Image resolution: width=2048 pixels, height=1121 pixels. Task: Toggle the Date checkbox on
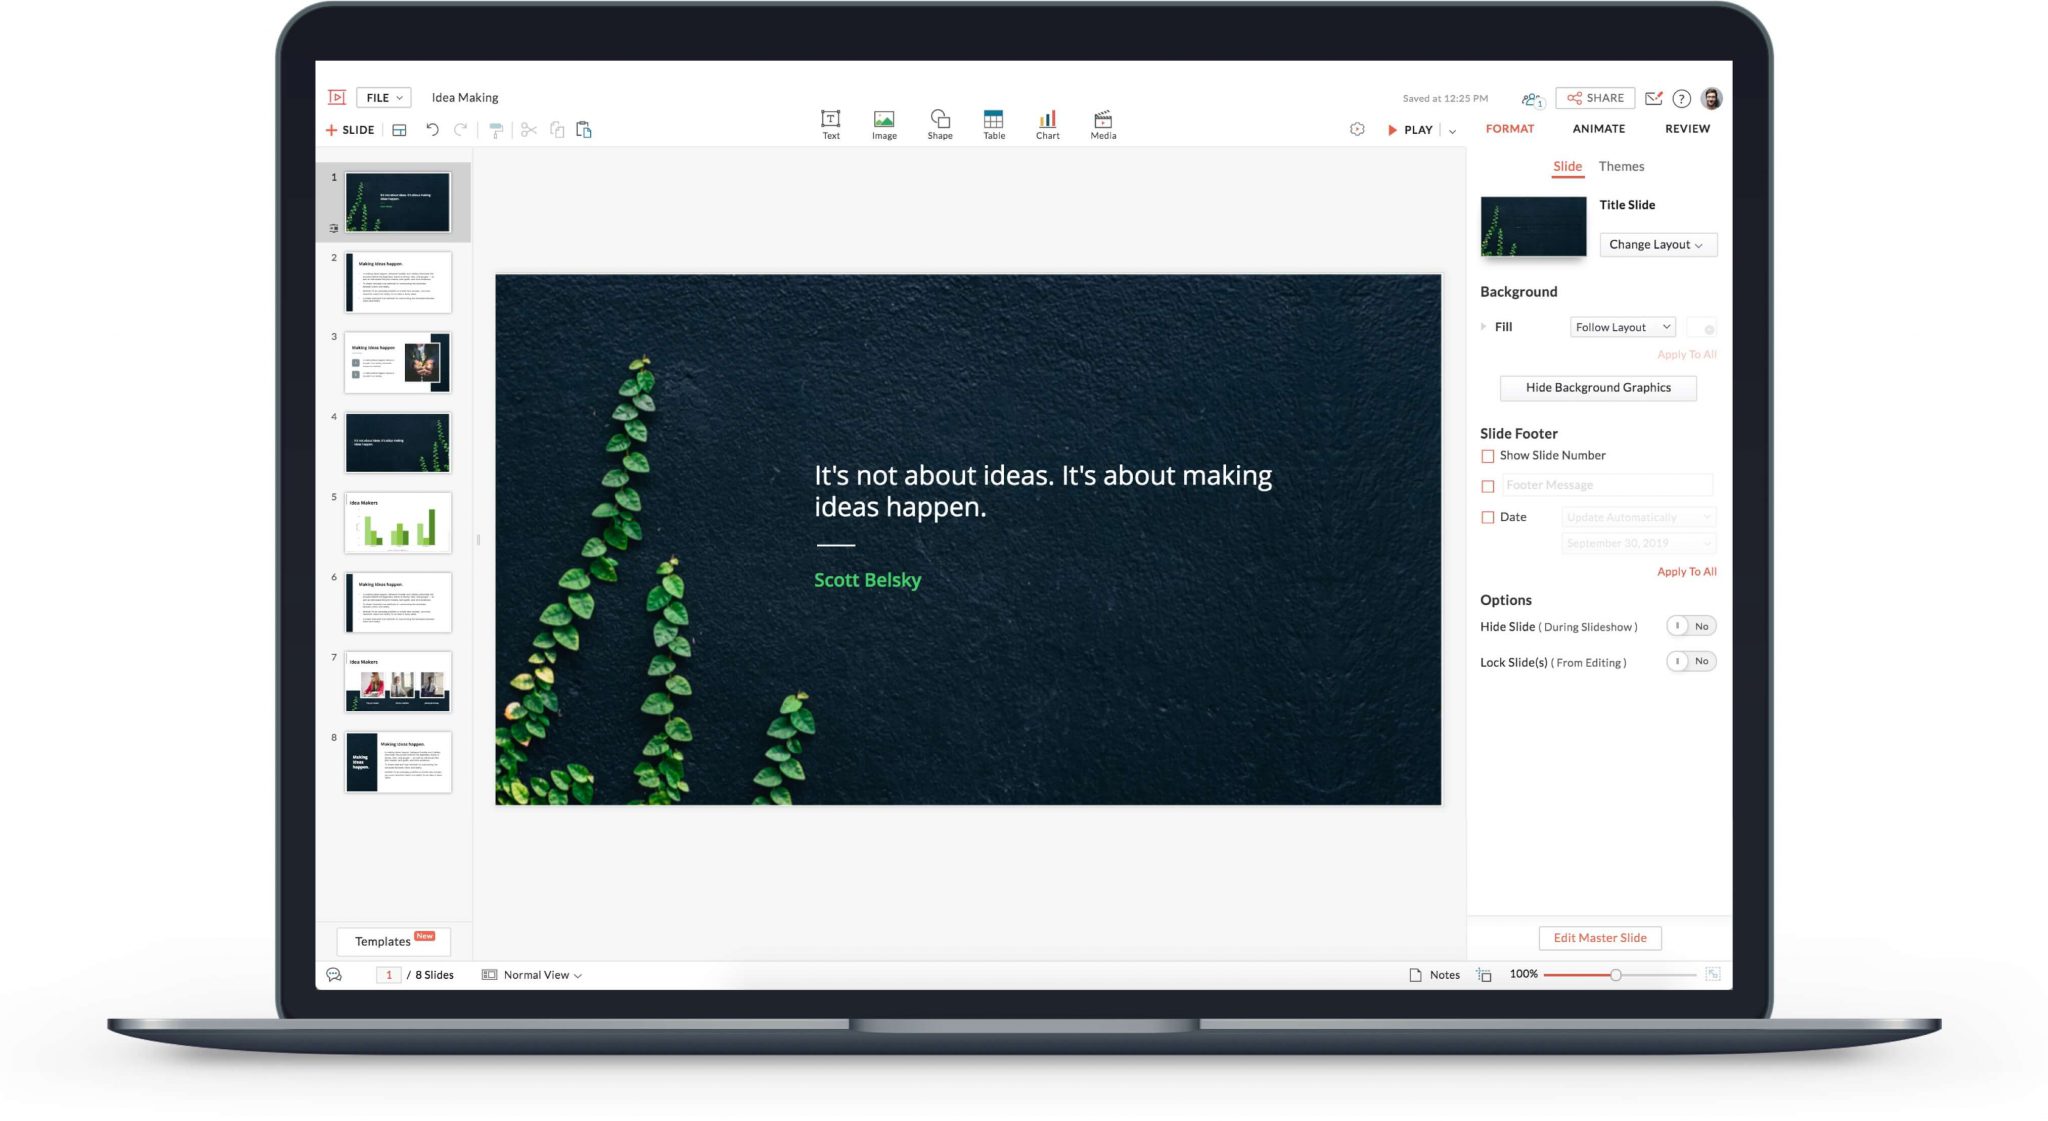click(1488, 516)
